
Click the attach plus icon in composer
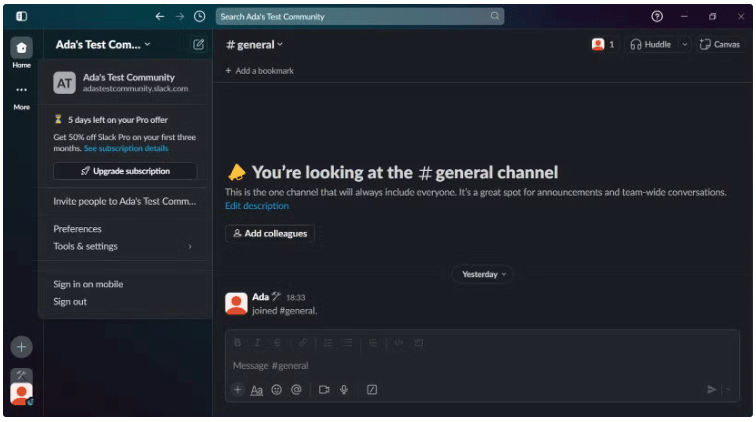click(x=237, y=390)
